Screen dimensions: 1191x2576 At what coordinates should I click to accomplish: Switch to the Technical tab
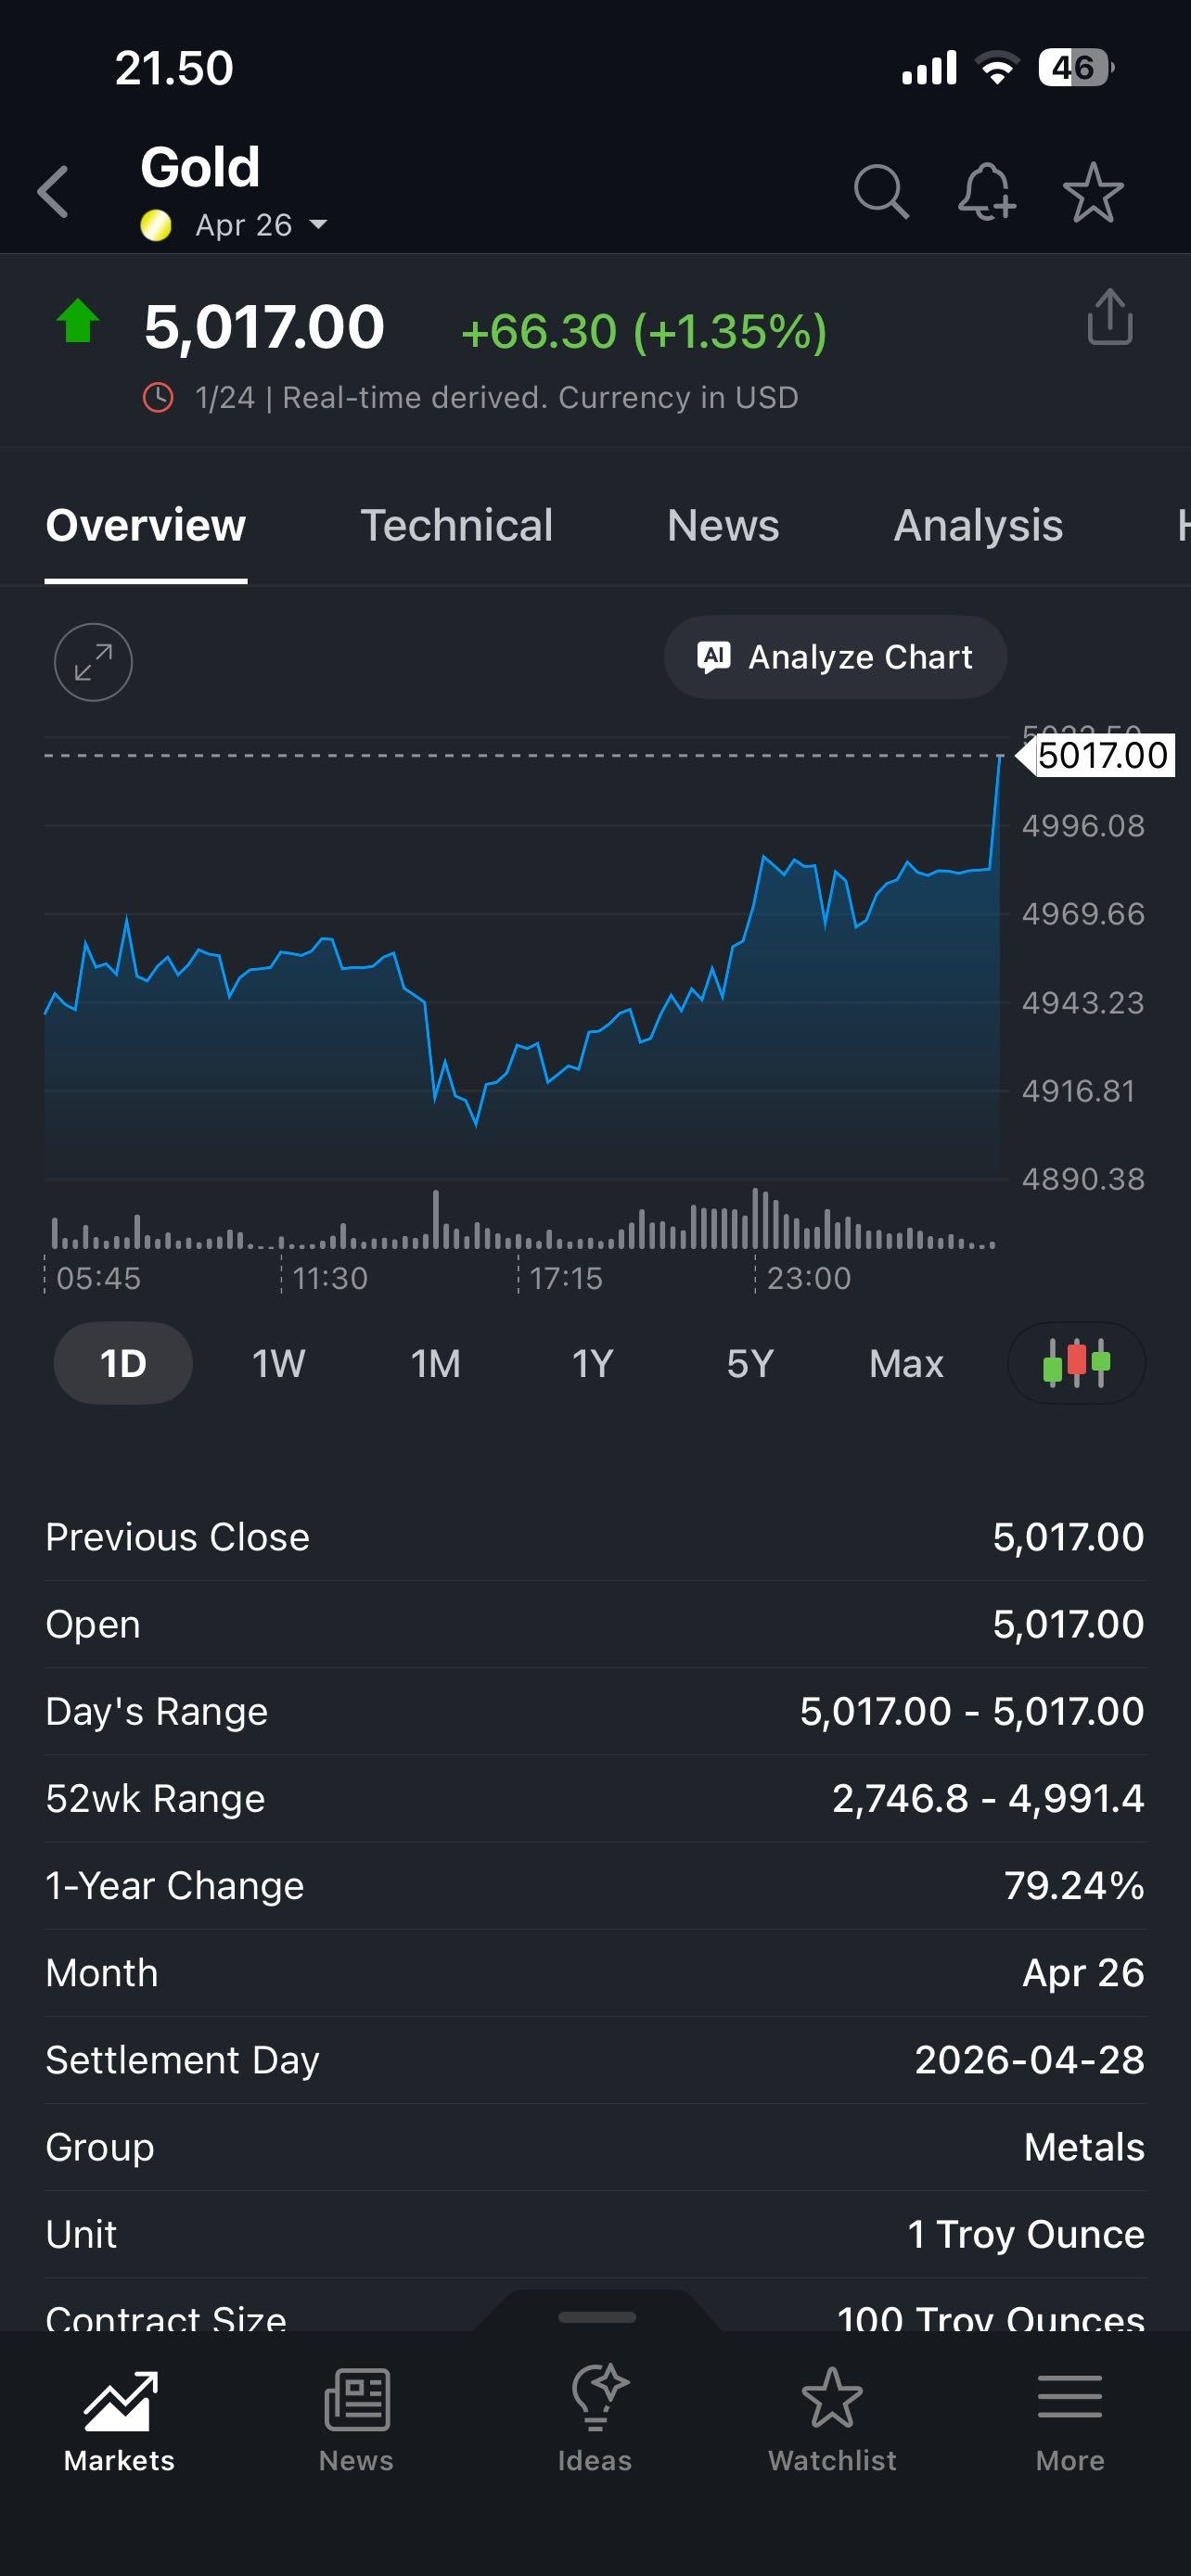click(x=456, y=526)
